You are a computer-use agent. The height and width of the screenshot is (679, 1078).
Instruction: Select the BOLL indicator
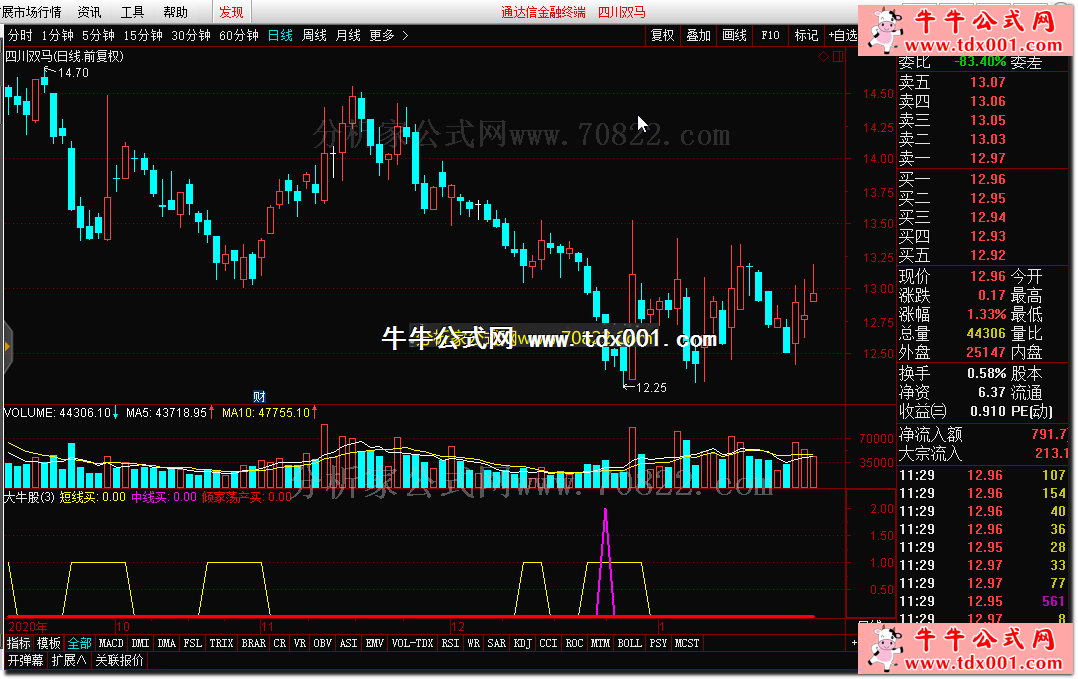(x=629, y=643)
